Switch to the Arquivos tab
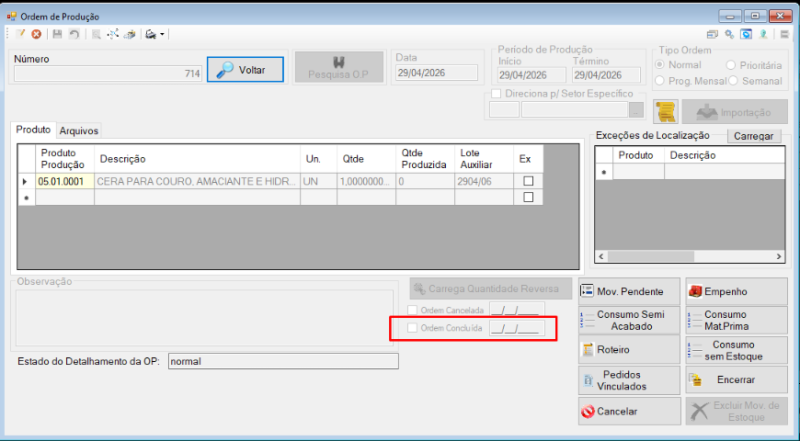 point(79,131)
